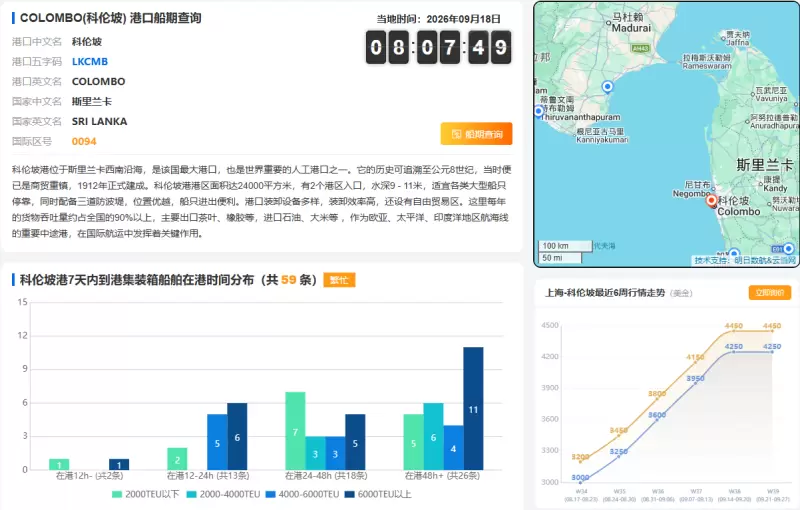800x510 pixels.
Task: Click the blue port marker south of Madurai
Action: coord(607,86)
